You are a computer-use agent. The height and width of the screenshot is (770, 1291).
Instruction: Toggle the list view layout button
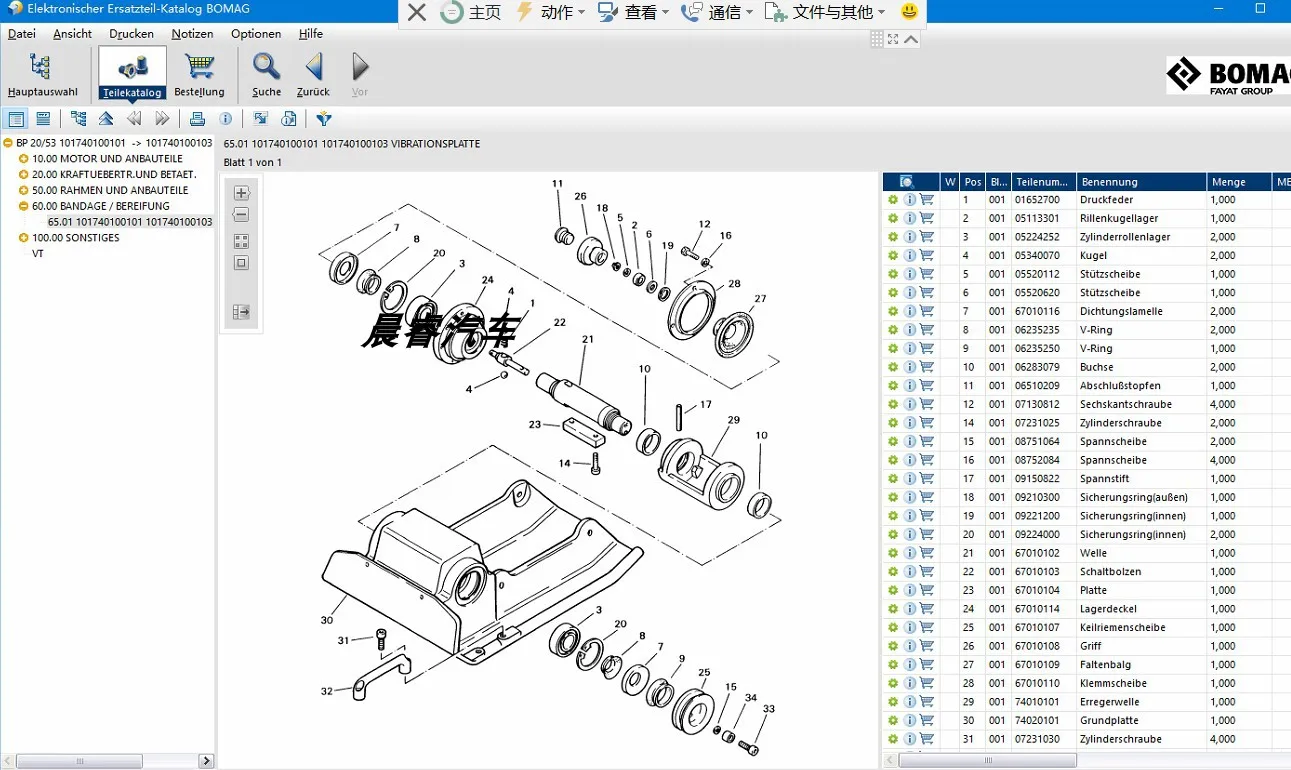(x=43, y=119)
